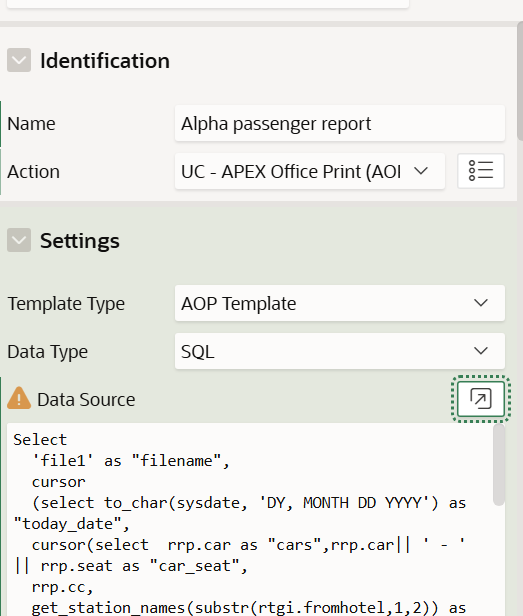This screenshot has width=523, height=616.
Task: Click the property panel vertical scrollbar
Action: (519, 81)
